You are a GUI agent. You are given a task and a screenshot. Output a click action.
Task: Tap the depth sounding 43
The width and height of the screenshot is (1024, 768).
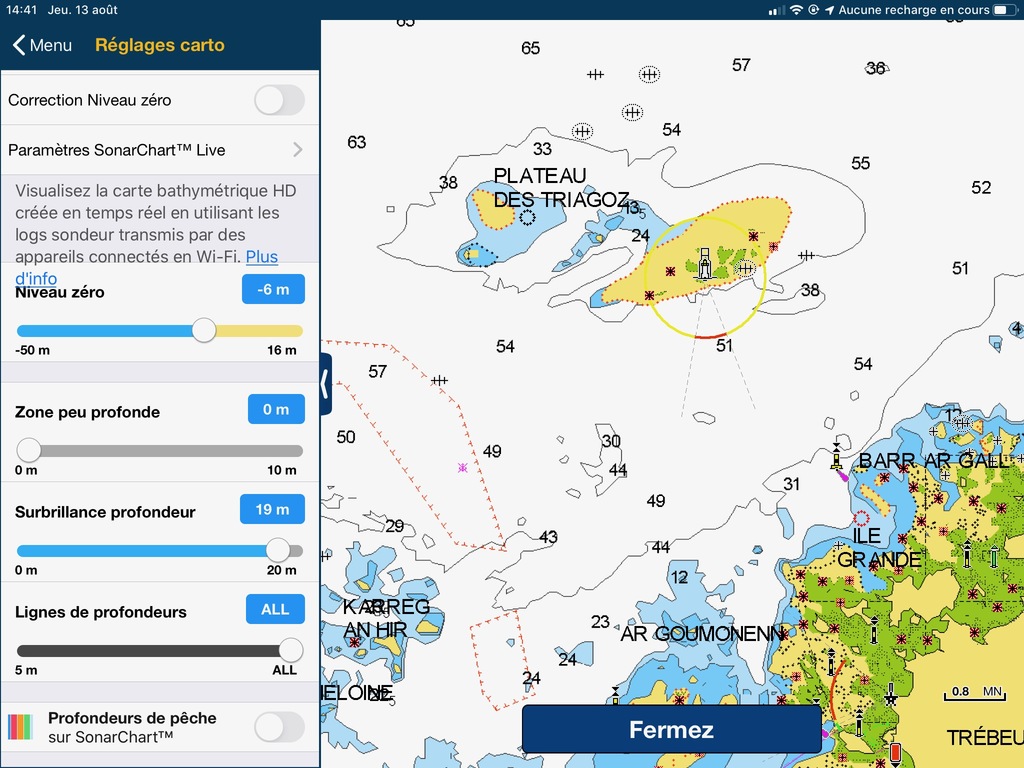pos(548,537)
